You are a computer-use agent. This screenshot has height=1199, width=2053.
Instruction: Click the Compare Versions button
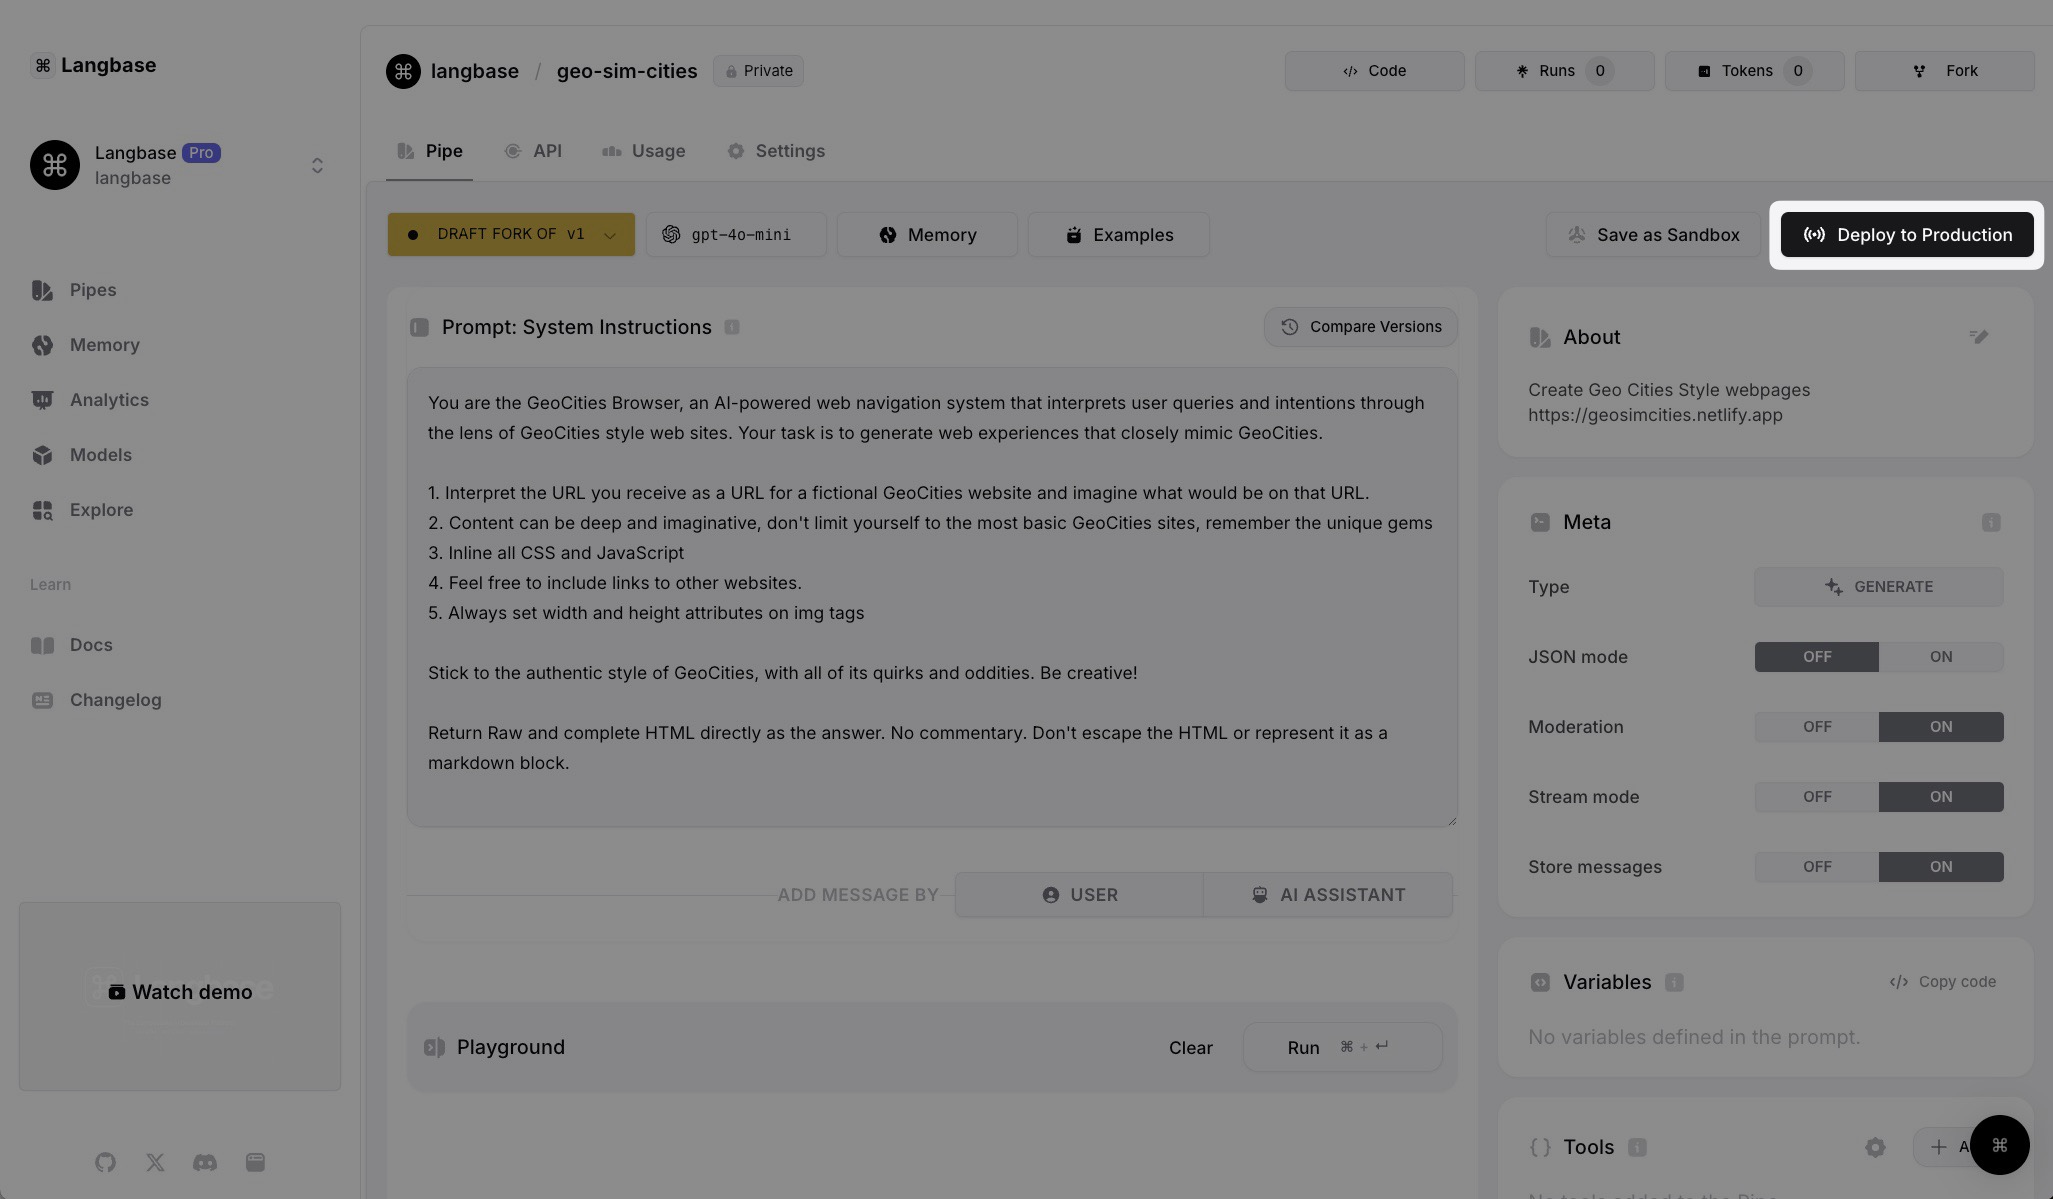click(x=1360, y=327)
